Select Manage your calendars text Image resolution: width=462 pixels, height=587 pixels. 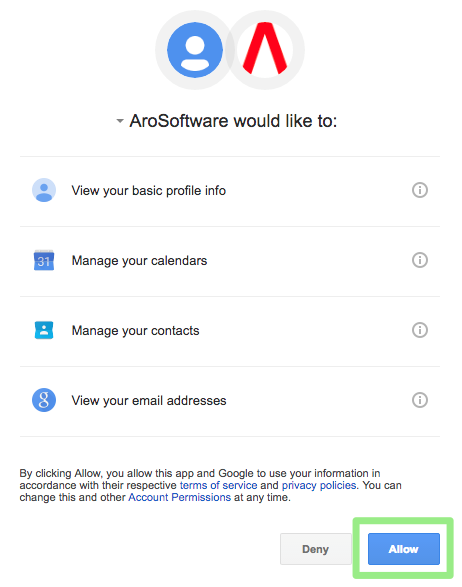139,261
